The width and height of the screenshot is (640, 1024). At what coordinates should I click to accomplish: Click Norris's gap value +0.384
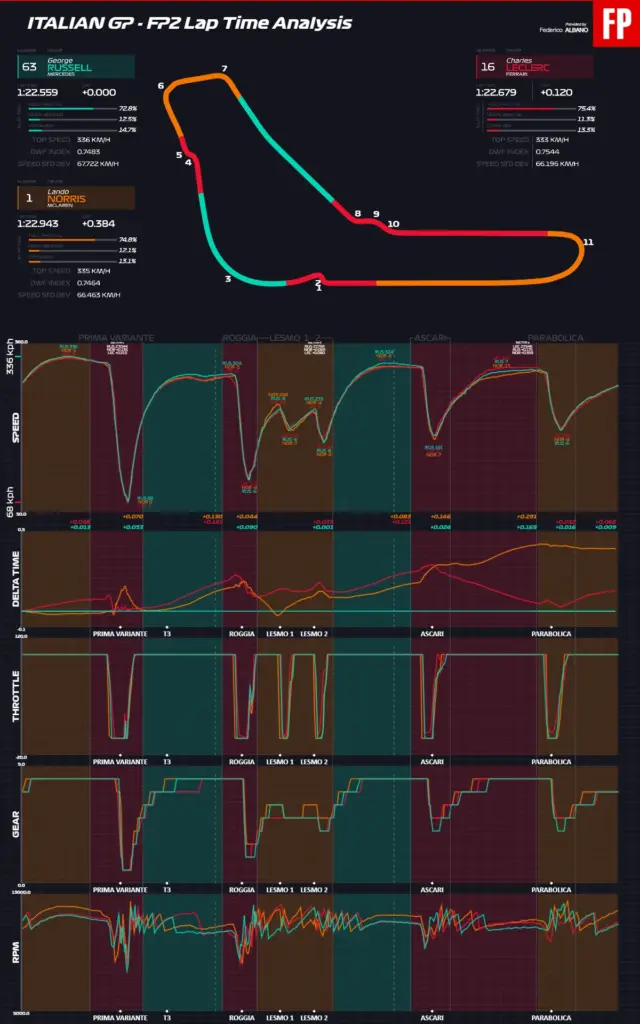click(99, 223)
